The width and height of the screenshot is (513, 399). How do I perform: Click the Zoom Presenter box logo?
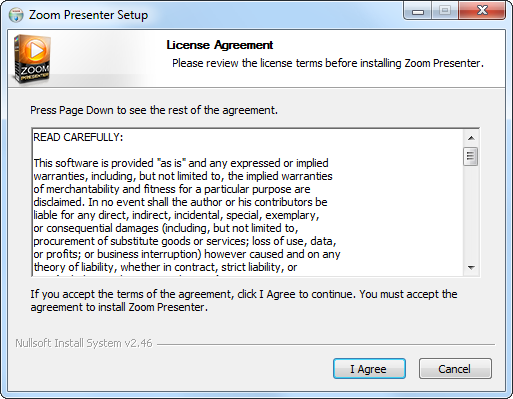click(x=32, y=59)
